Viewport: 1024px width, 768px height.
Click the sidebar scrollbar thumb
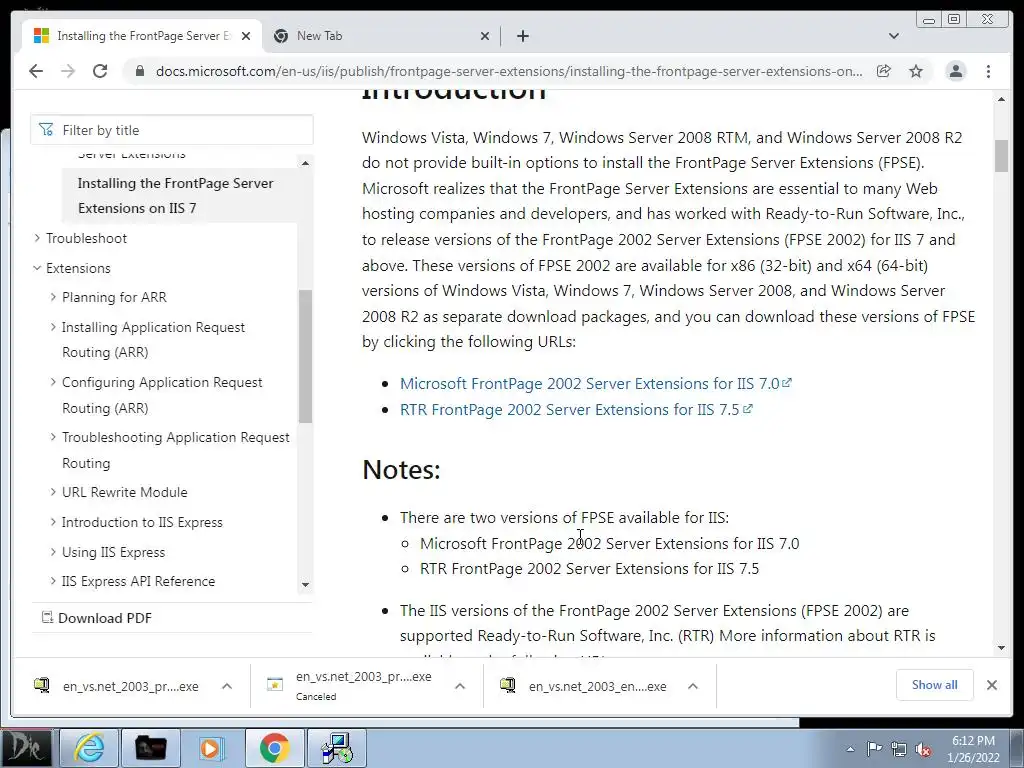coord(305,356)
